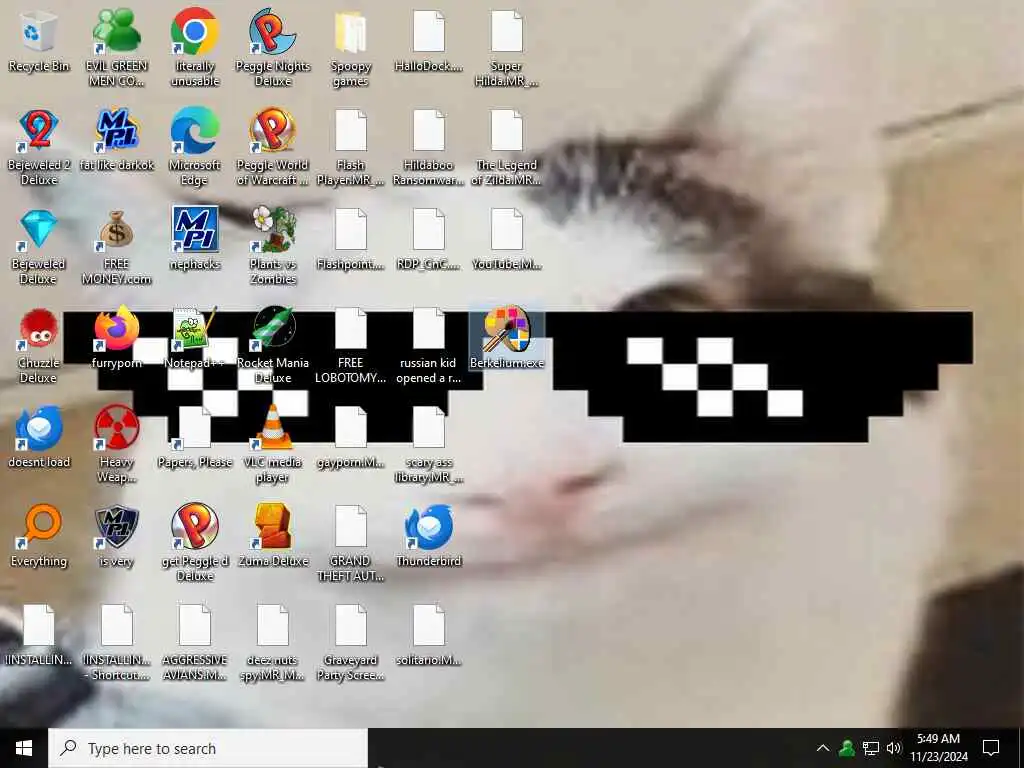Select the RDP_CnC... file icon

point(428,240)
